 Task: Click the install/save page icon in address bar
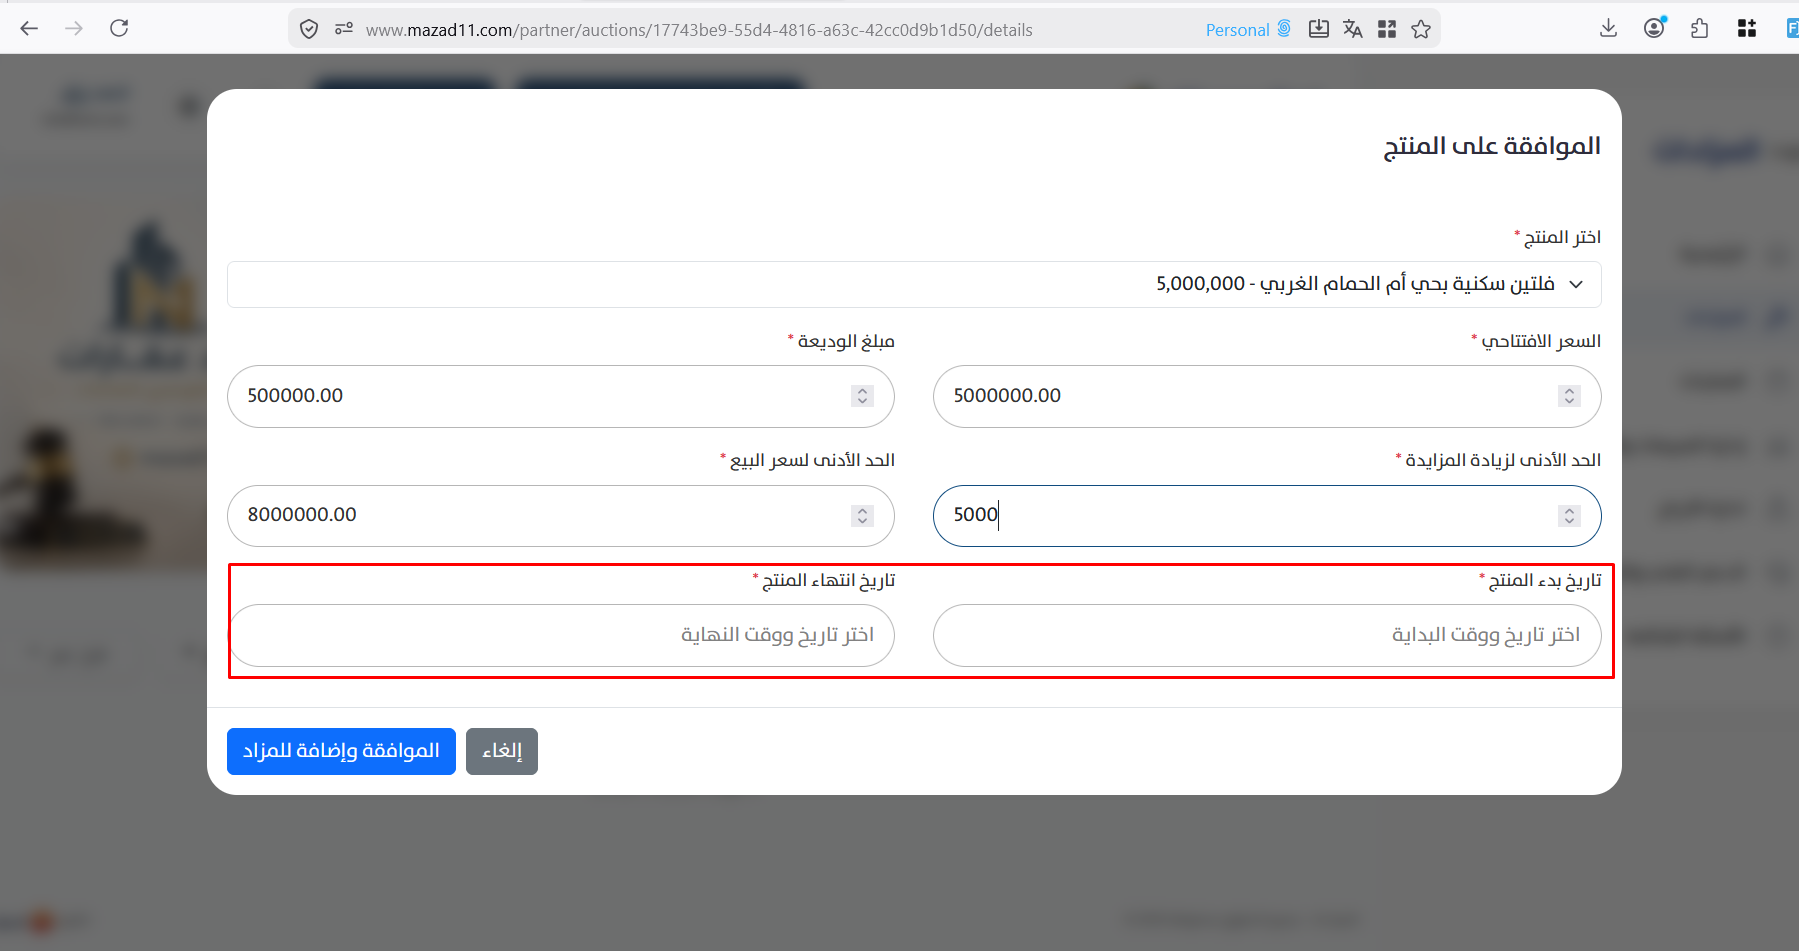pos(1319,29)
